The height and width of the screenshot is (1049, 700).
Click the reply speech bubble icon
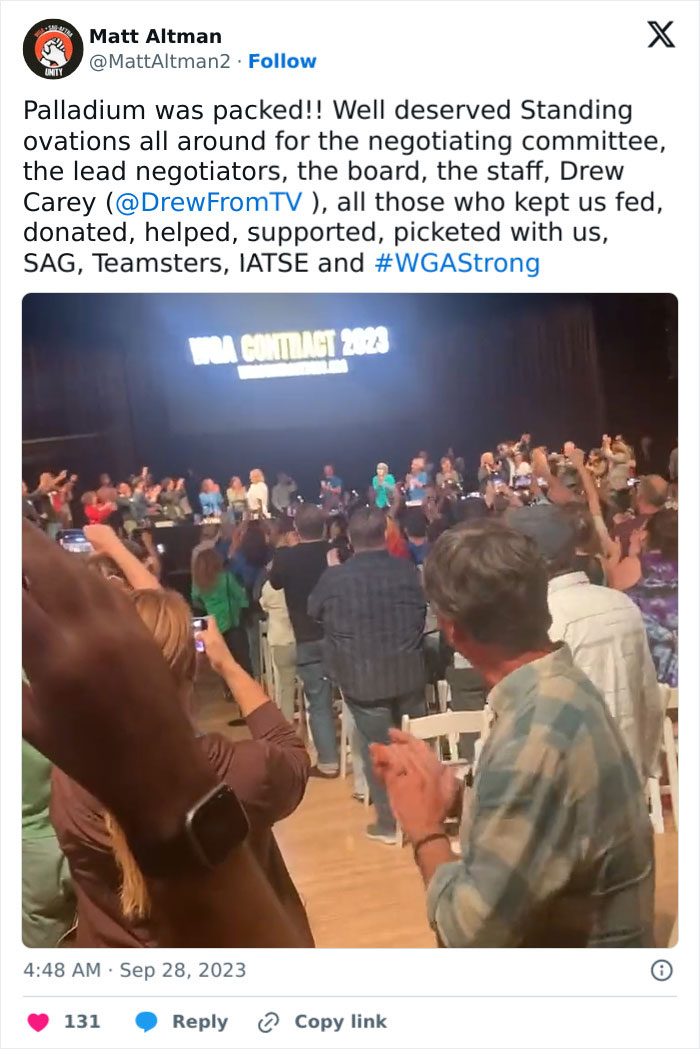pyautogui.click(x=146, y=1022)
